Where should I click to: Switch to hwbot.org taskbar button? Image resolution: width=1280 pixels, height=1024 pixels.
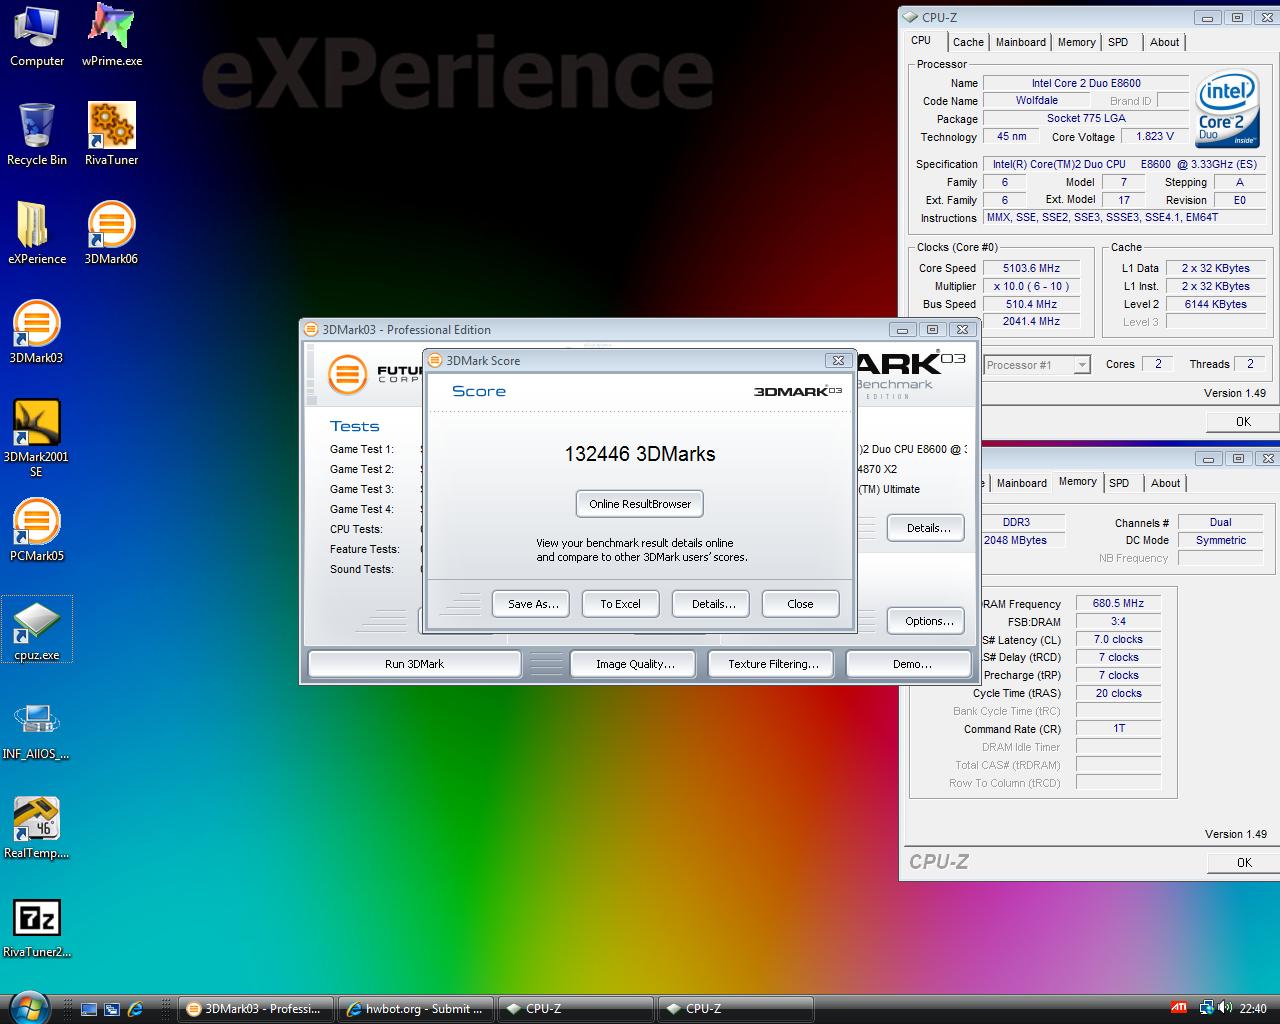(x=416, y=1009)
